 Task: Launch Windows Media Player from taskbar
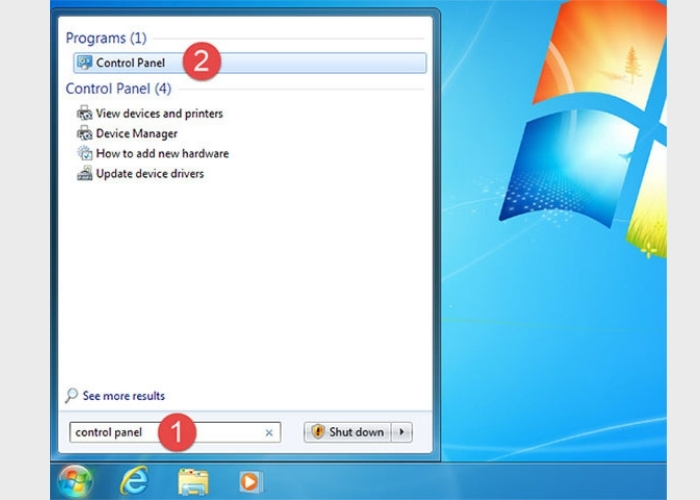(250, 481)
